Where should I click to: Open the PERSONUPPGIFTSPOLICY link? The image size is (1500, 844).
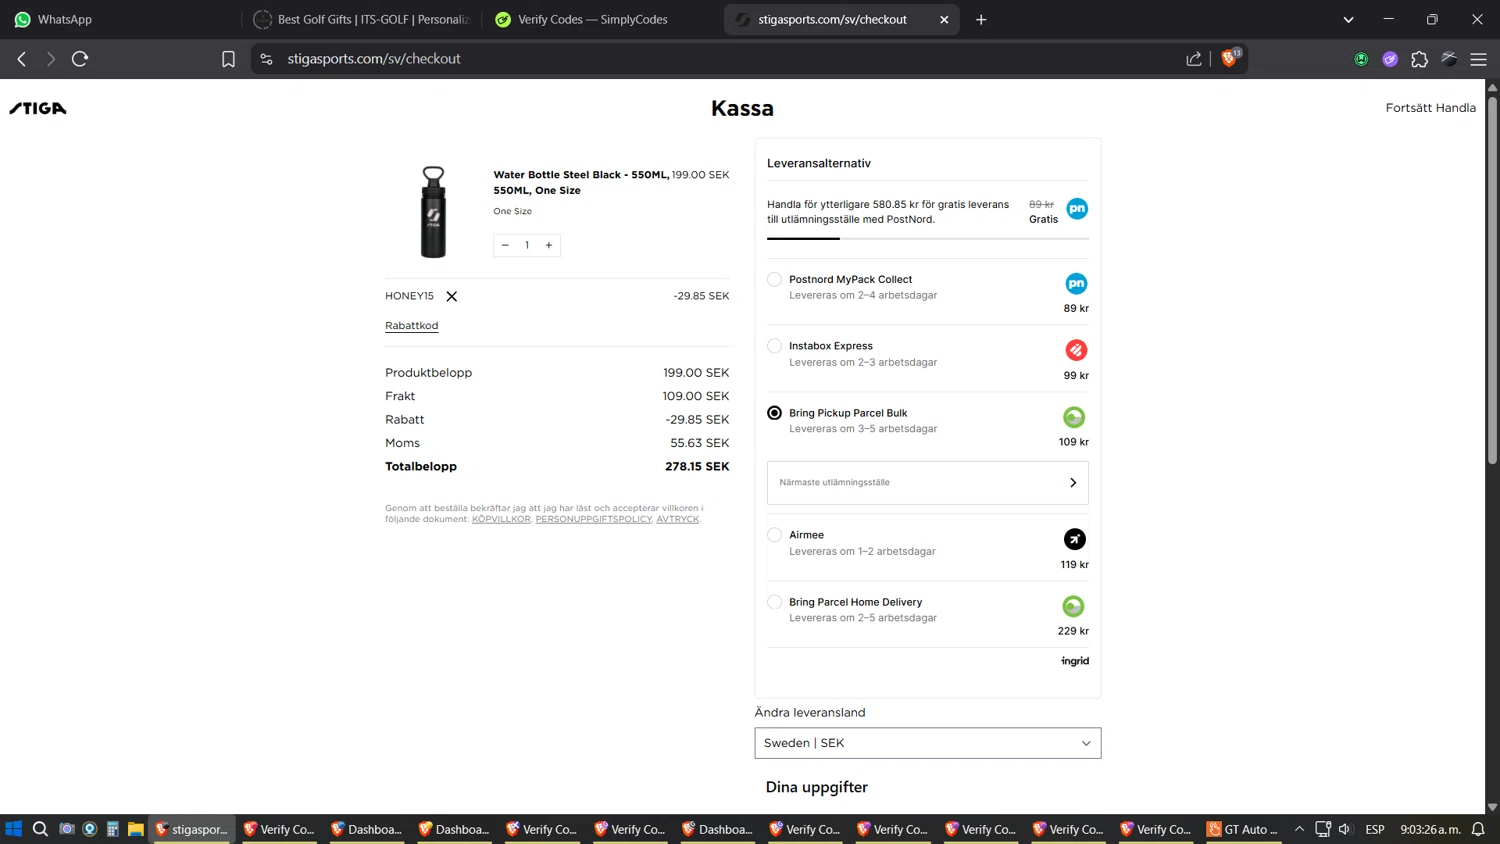(x=593, y=519)
